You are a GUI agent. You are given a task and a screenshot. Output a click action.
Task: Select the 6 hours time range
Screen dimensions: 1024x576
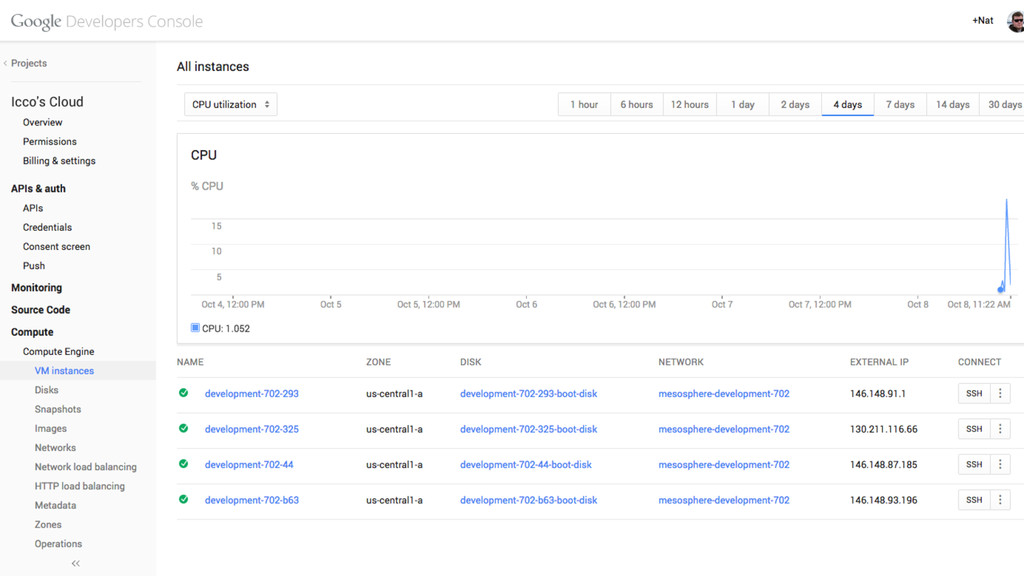[x=637, y=104]
